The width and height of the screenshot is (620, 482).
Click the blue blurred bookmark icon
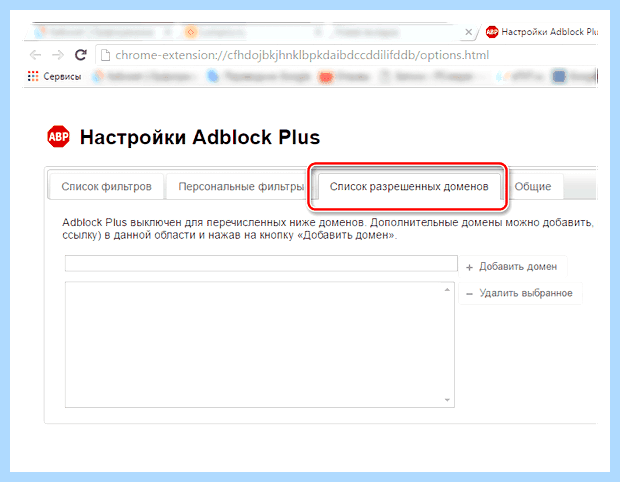pos(213,76)
